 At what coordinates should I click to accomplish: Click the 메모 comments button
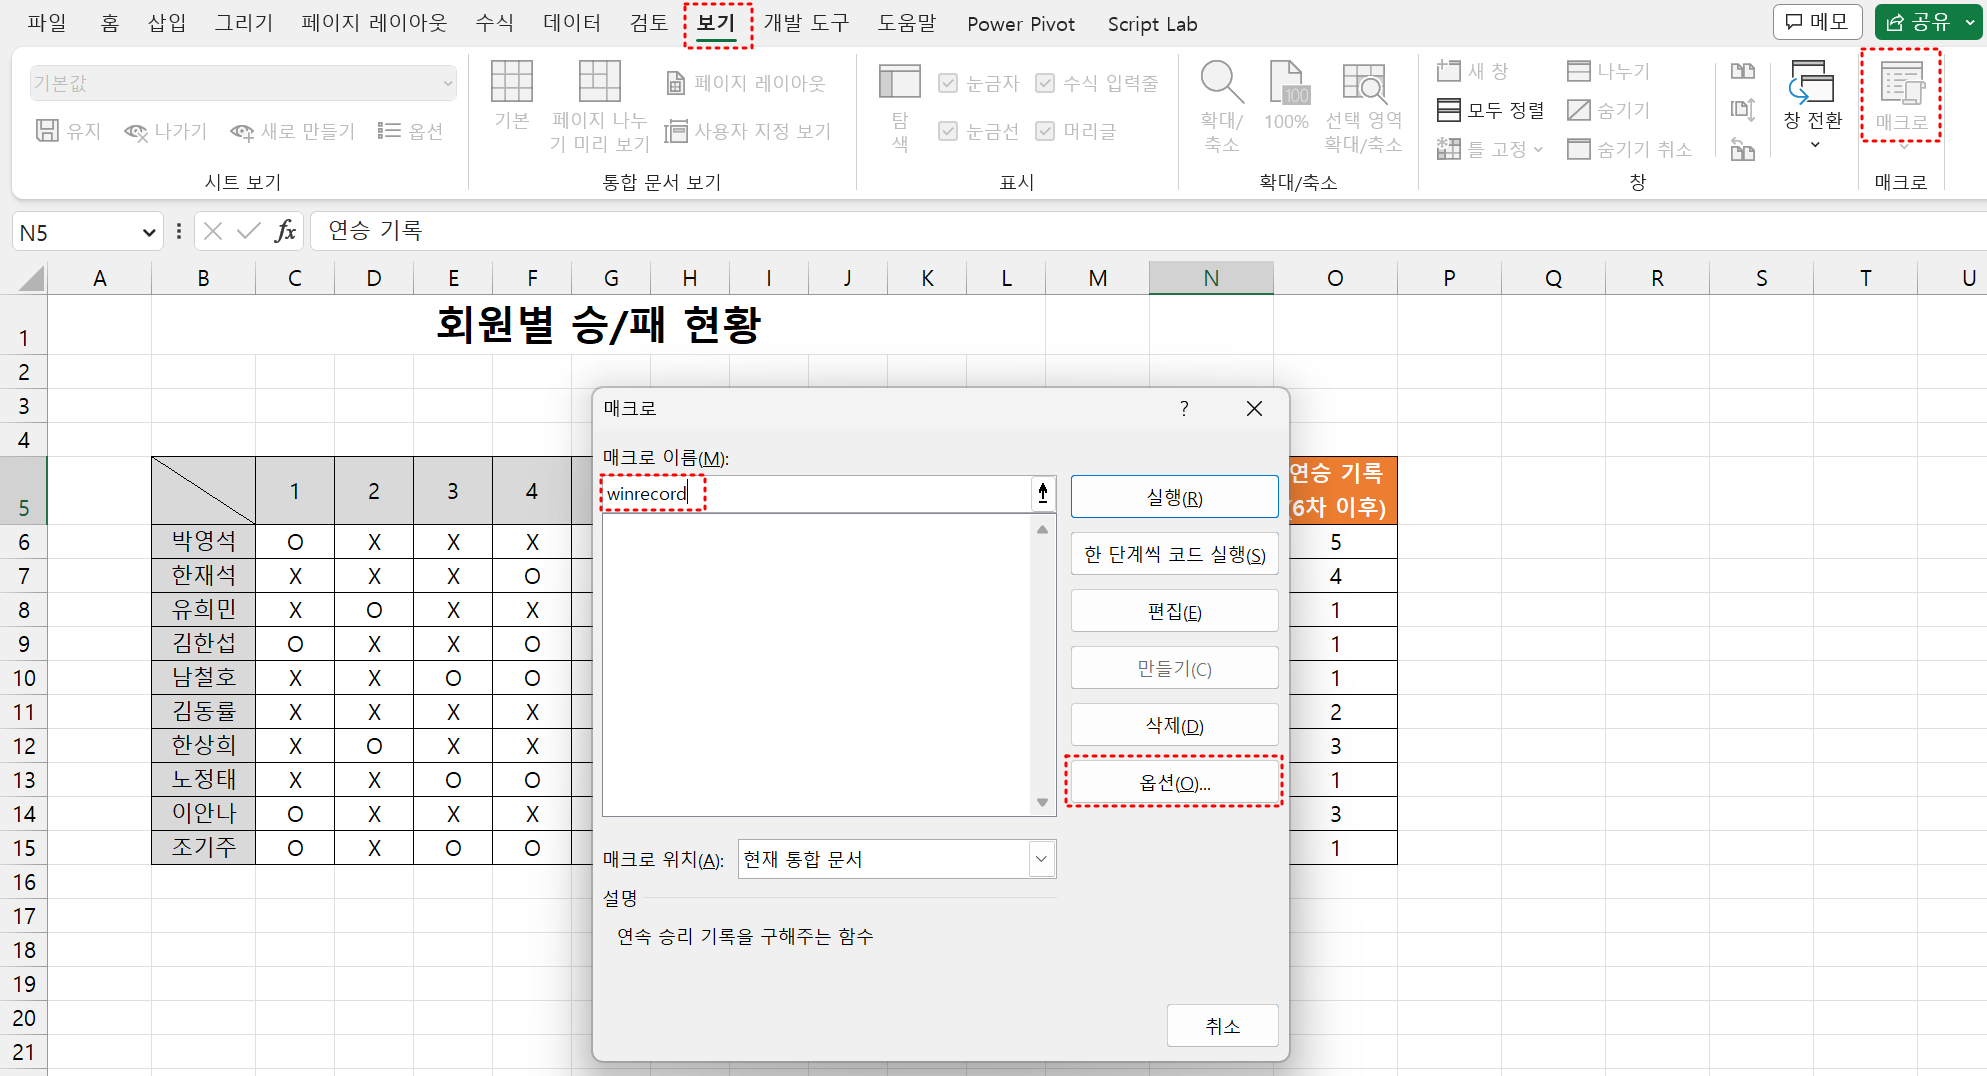tap(1817, 21)
